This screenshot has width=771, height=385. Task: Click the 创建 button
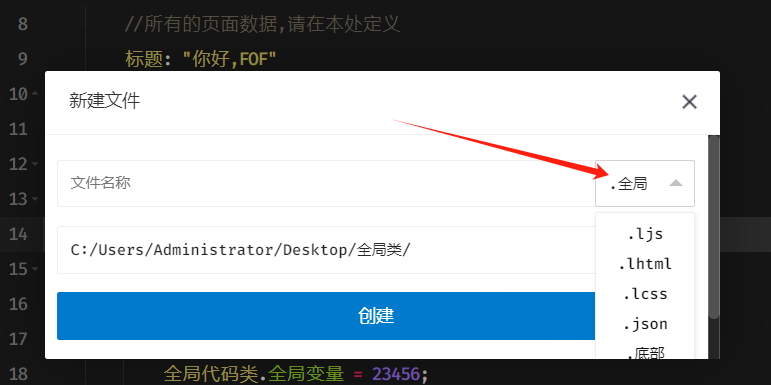click(x=326, y=316)
